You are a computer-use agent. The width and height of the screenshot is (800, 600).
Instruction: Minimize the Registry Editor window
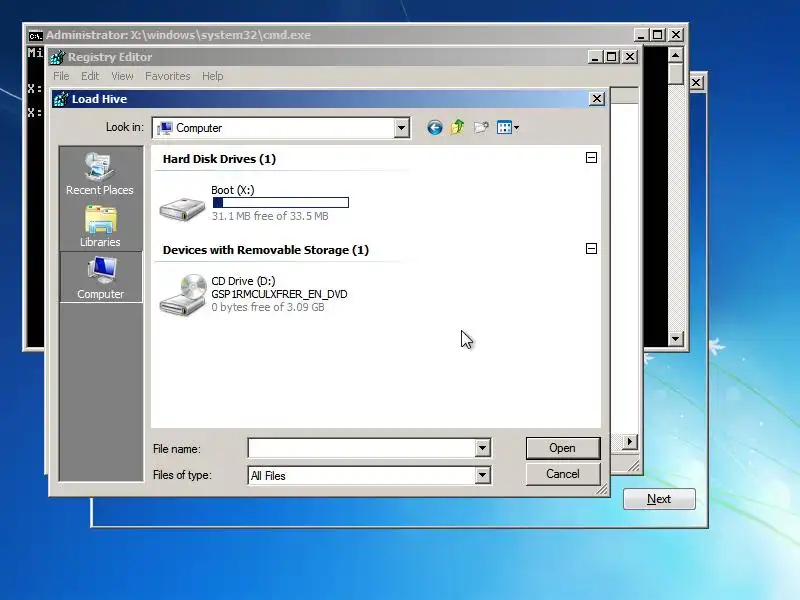595,57
